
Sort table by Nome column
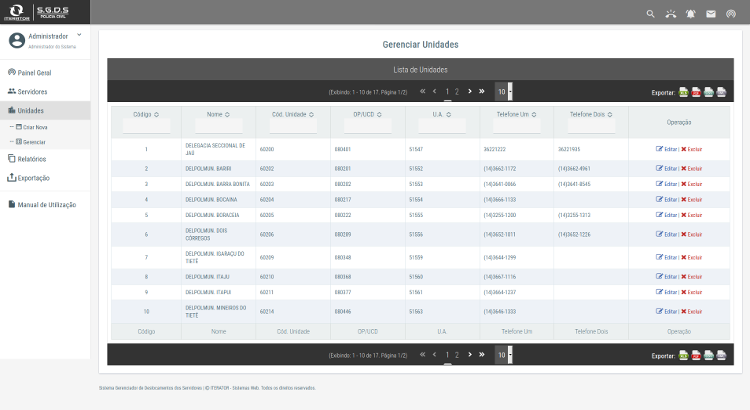tap(227, 115)
